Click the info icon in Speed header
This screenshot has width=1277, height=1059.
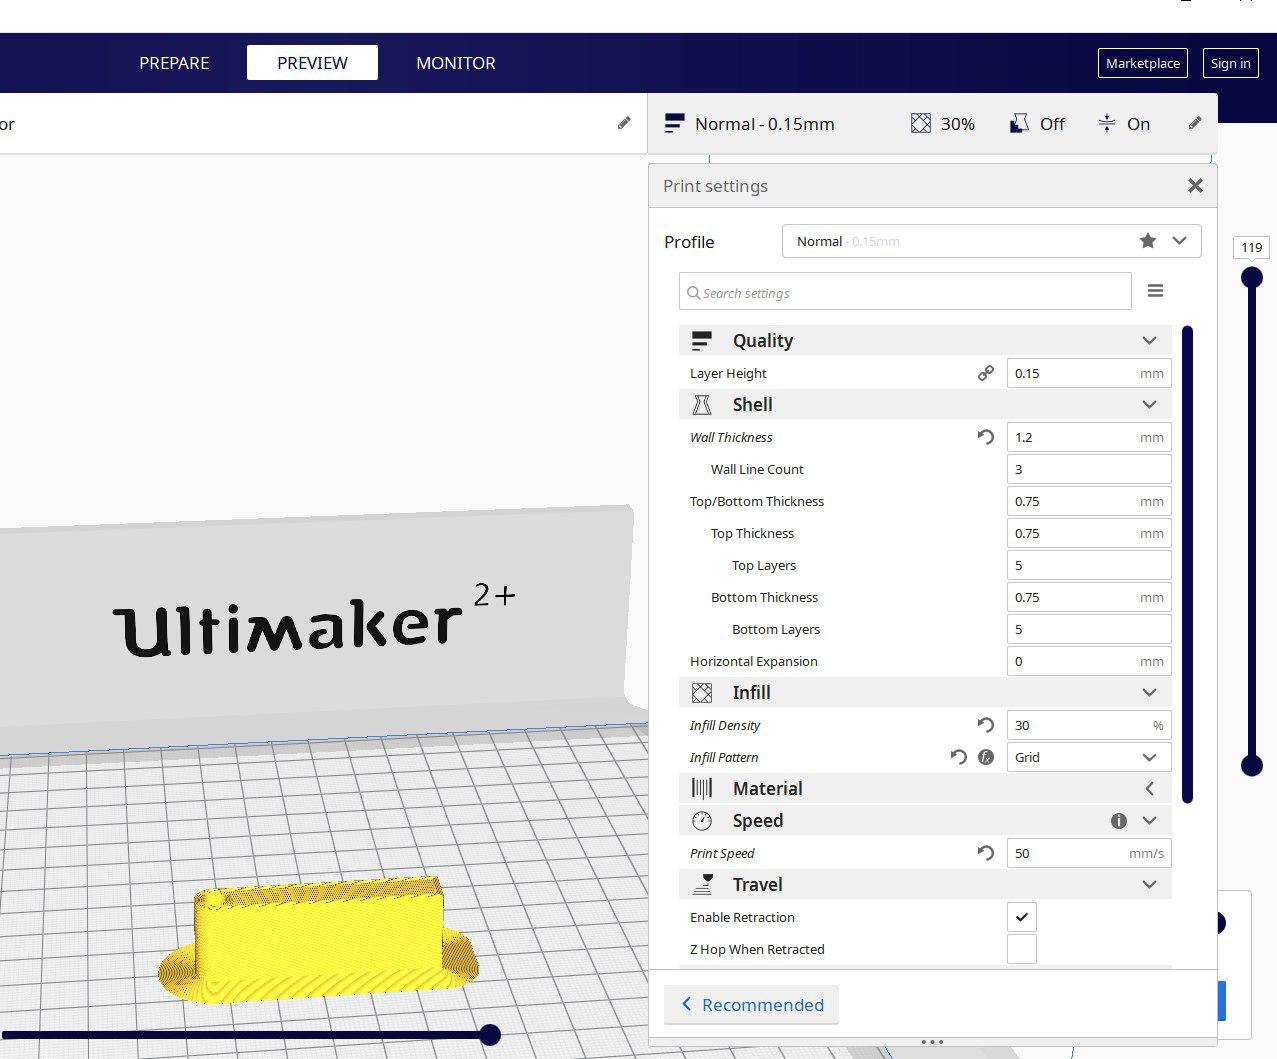tap(1119, 821)
